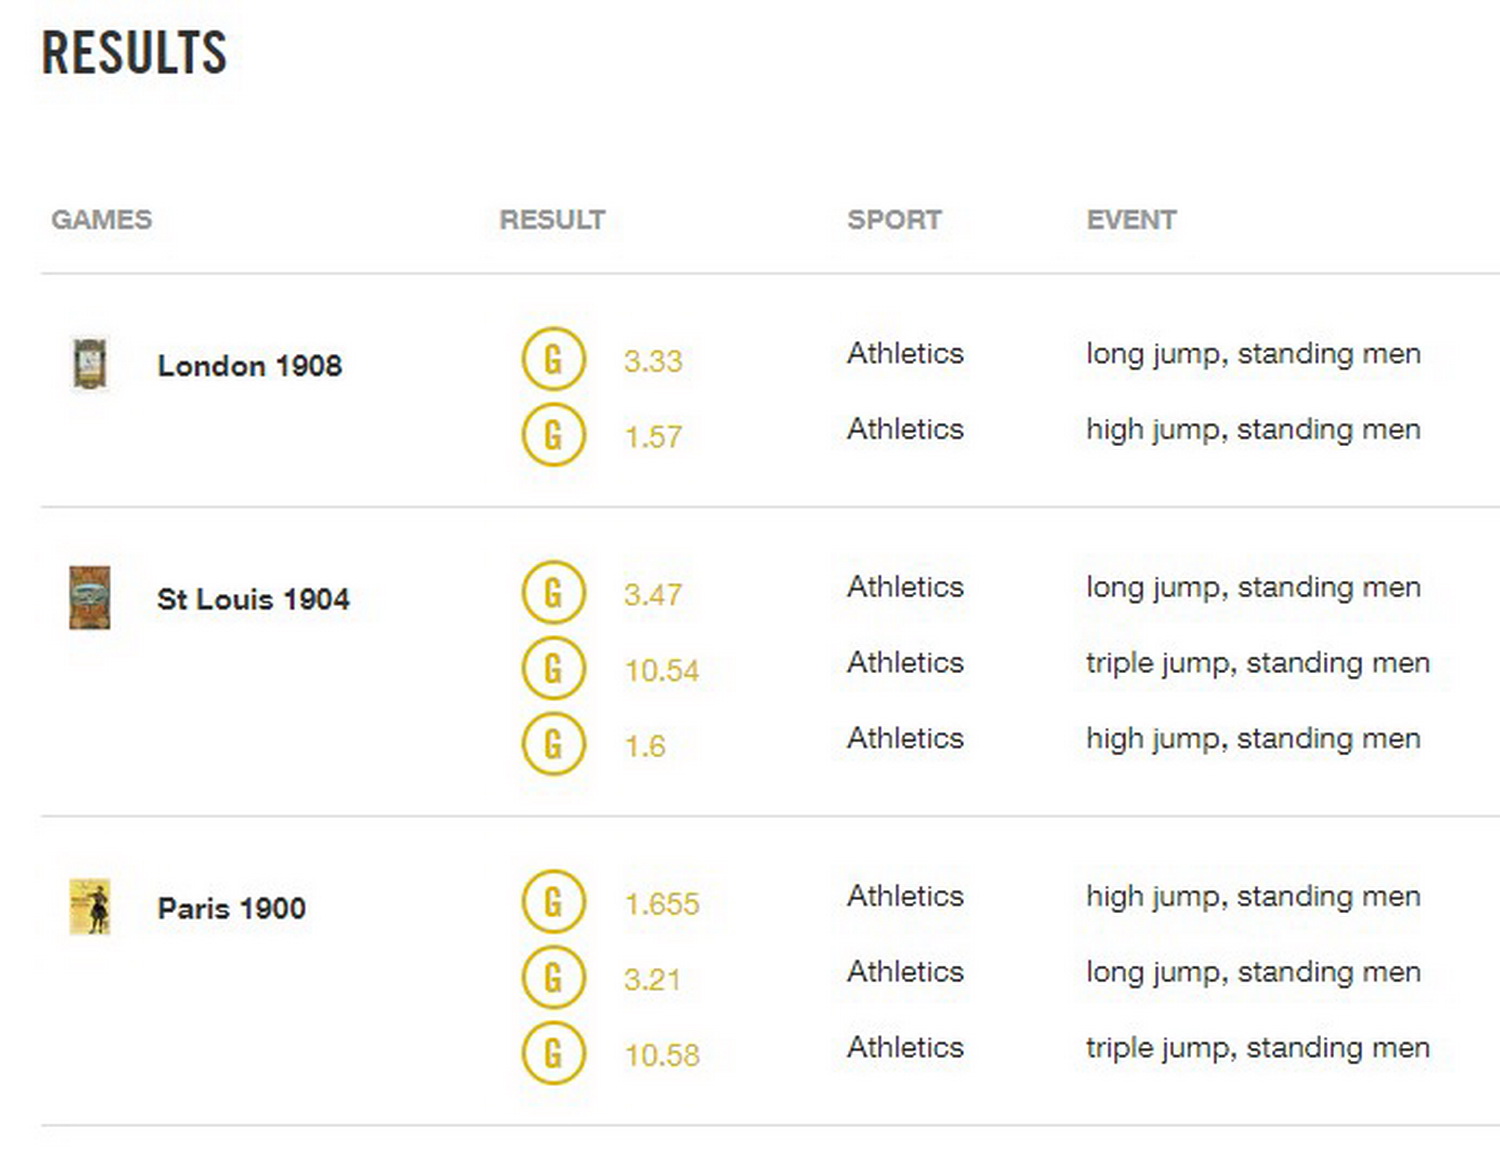Click the GAMES column header
The height and width of the screenshot is (1161, 1500).
102,220
